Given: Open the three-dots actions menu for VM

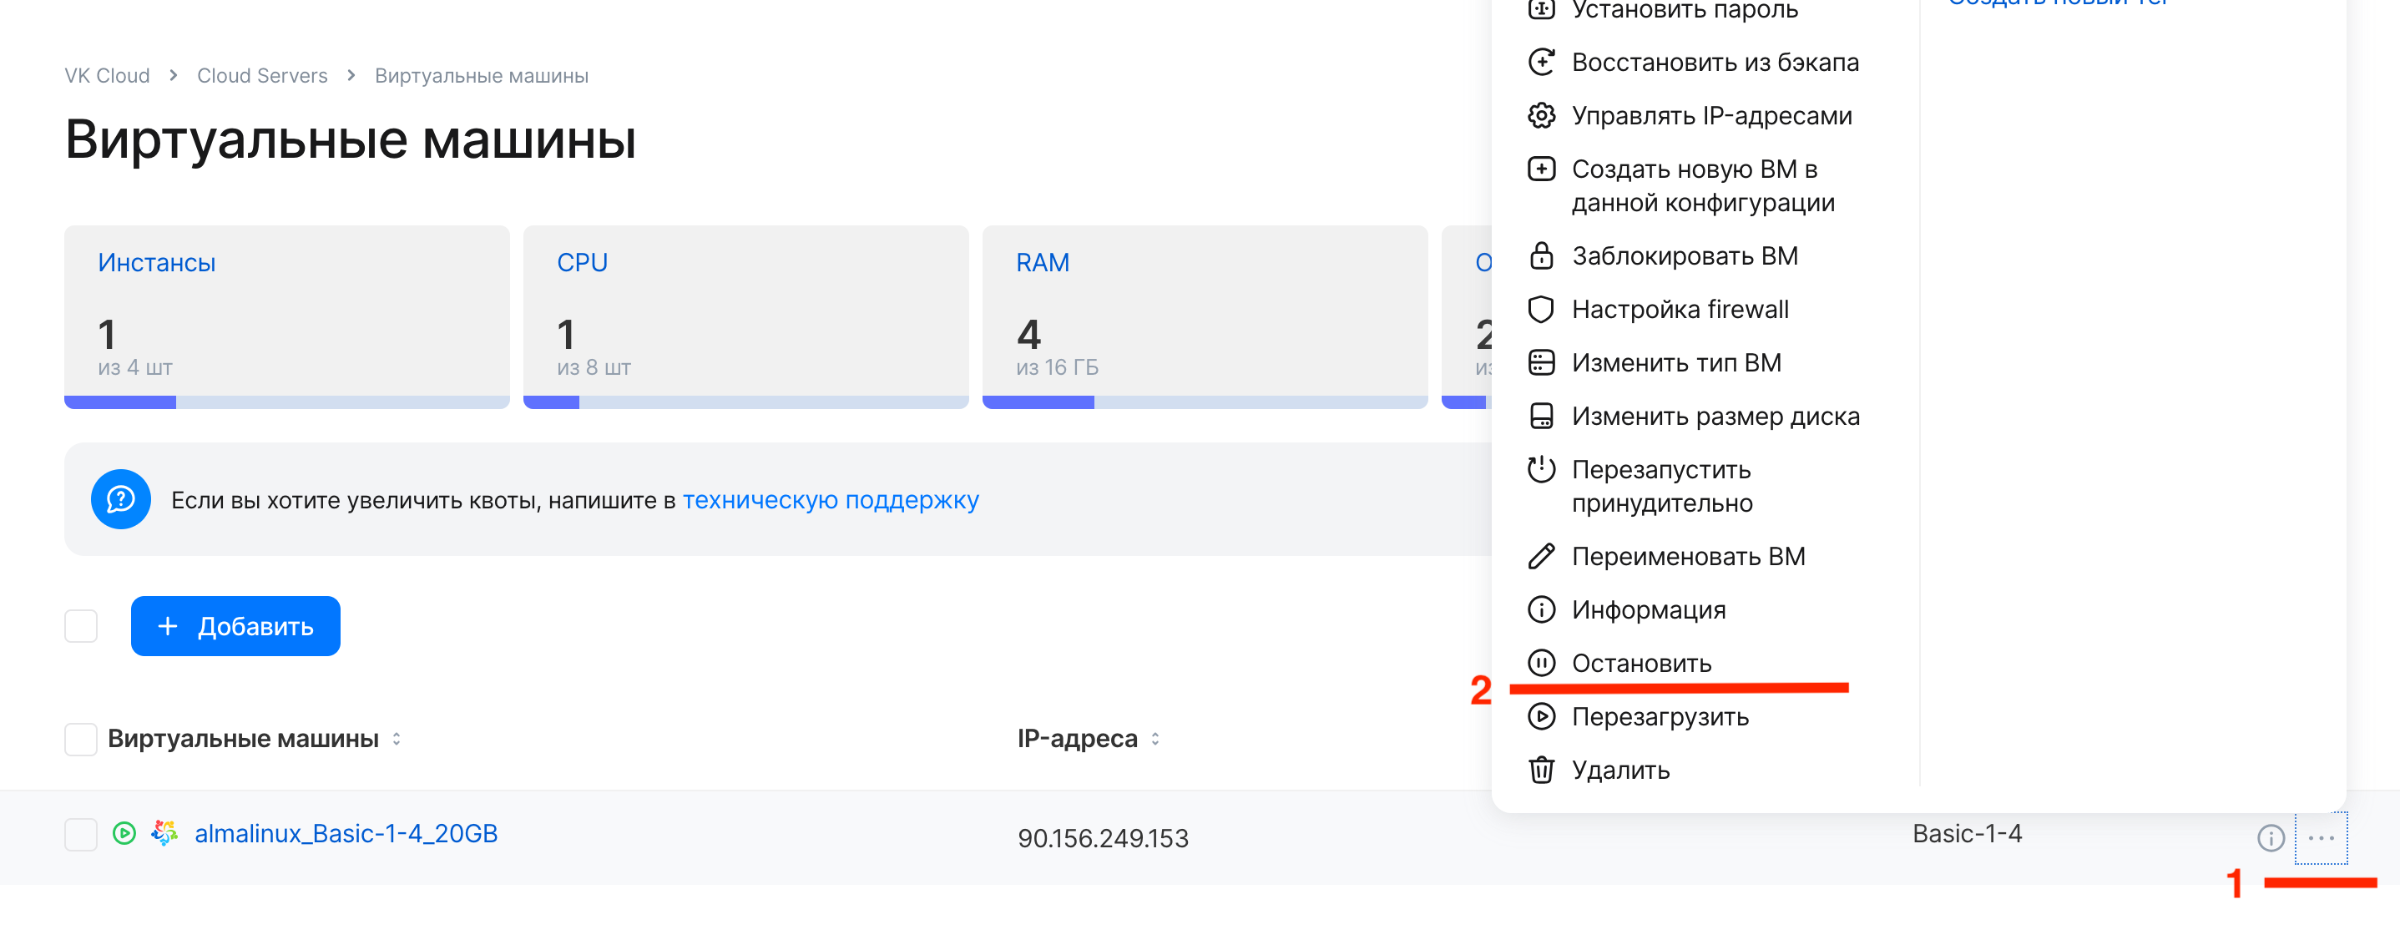Looking at the screenshot, I should pyautogui.click(x=2321, y=838).
